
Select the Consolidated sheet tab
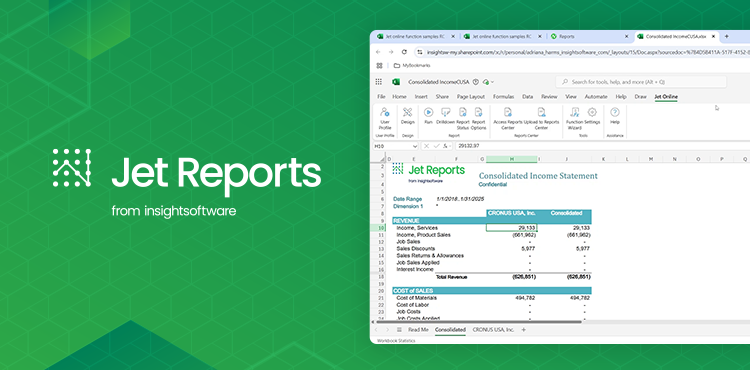coord(450,330)
